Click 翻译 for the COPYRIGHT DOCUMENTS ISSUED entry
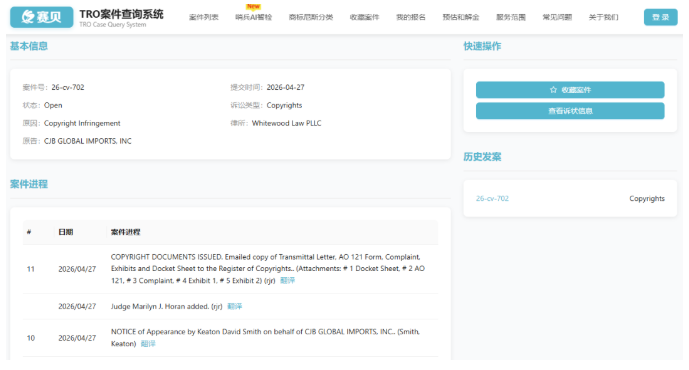This screenshot has width=689, height=370. tap(287, 280)
